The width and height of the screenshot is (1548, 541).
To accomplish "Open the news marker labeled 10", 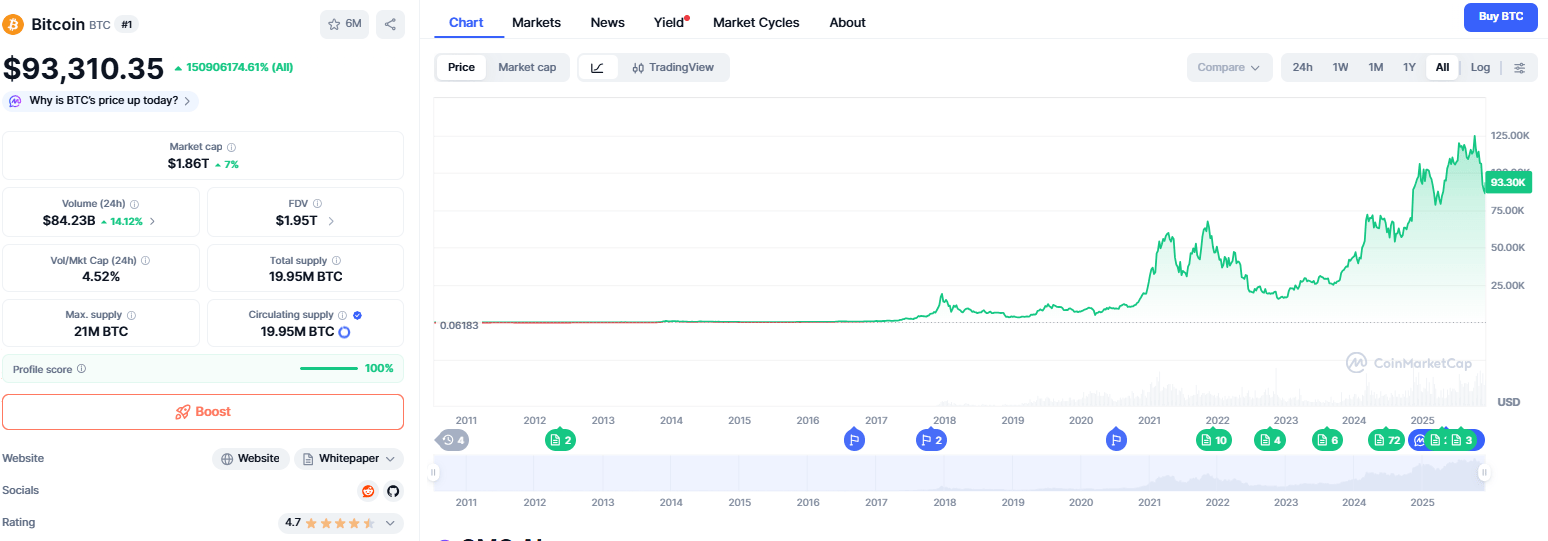I will click(x=1214, y=440).
